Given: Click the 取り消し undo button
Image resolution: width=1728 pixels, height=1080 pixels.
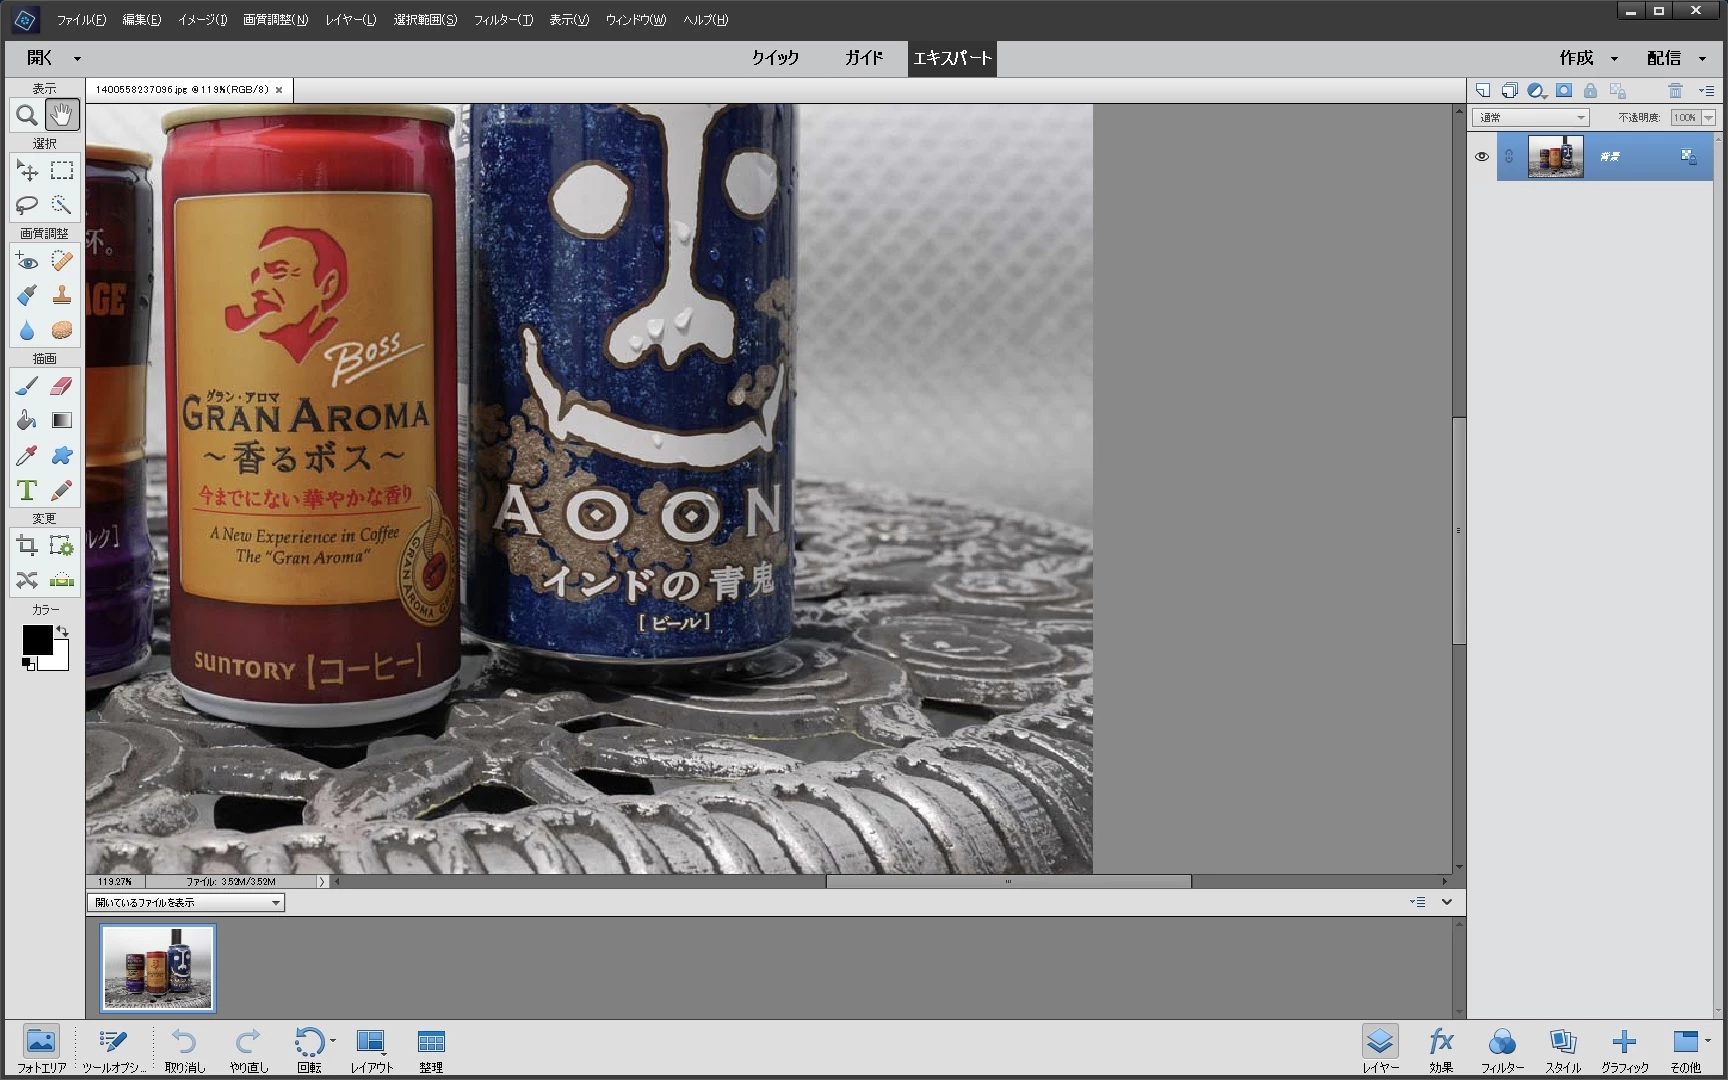Looking at the screenshot, I should pos(185,1049).
